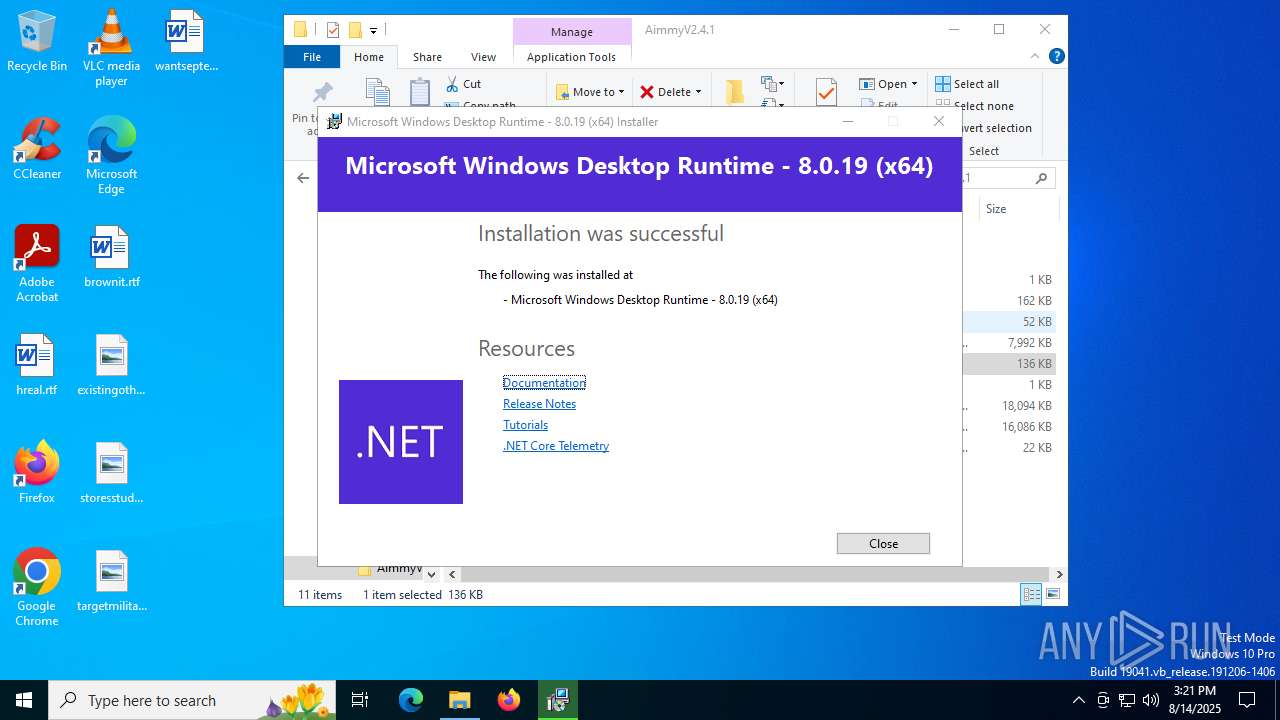Switch to the View ribbon tab
Screen dimensions: 1280x720
[483, 57]
